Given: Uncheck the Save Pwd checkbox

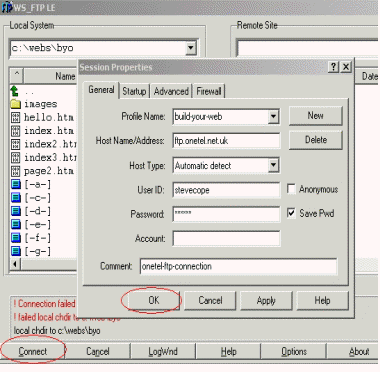Looking at the screenshot, I should 291,213.
